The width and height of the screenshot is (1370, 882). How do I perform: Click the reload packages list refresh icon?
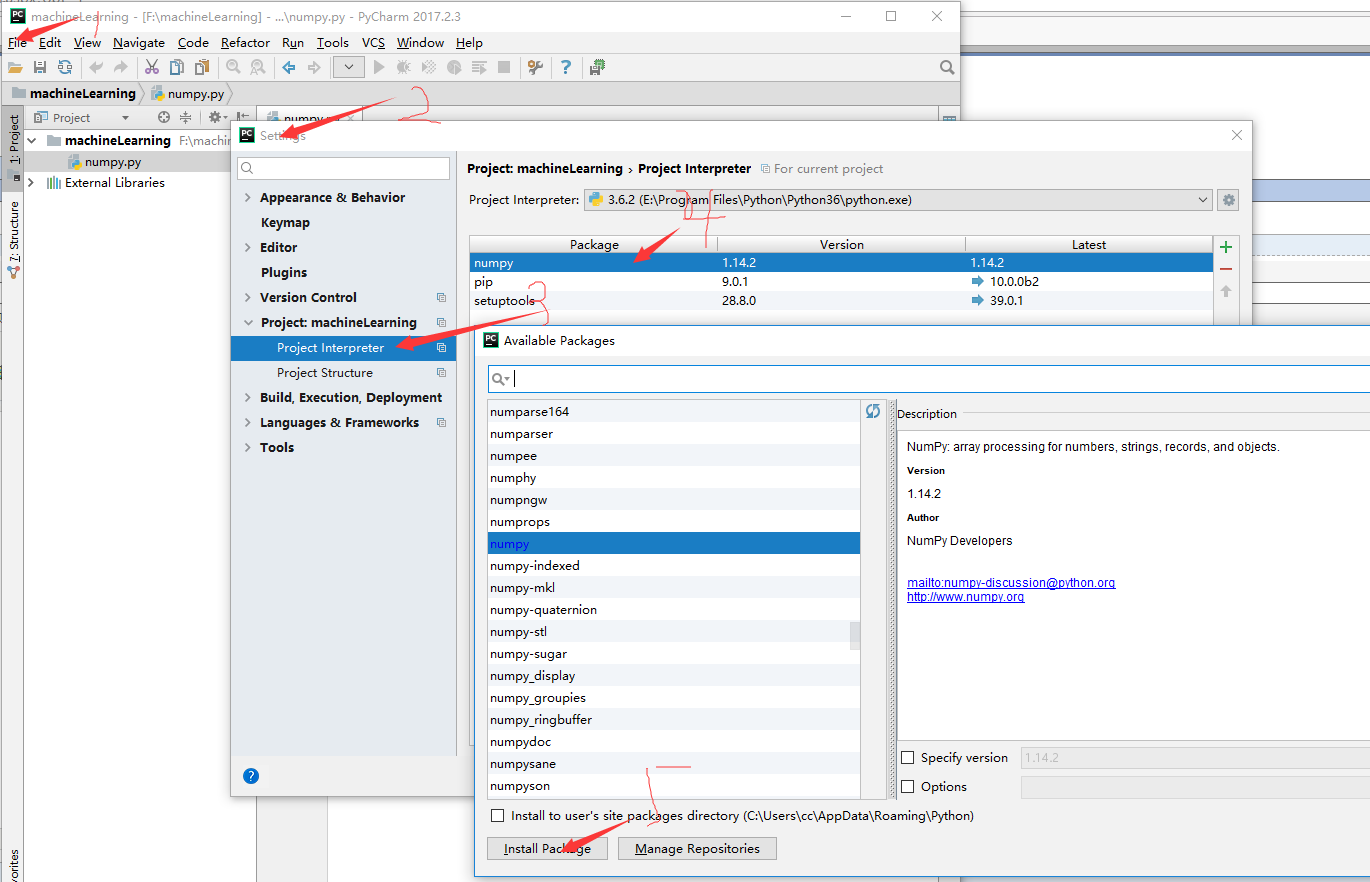click(873, 411)
